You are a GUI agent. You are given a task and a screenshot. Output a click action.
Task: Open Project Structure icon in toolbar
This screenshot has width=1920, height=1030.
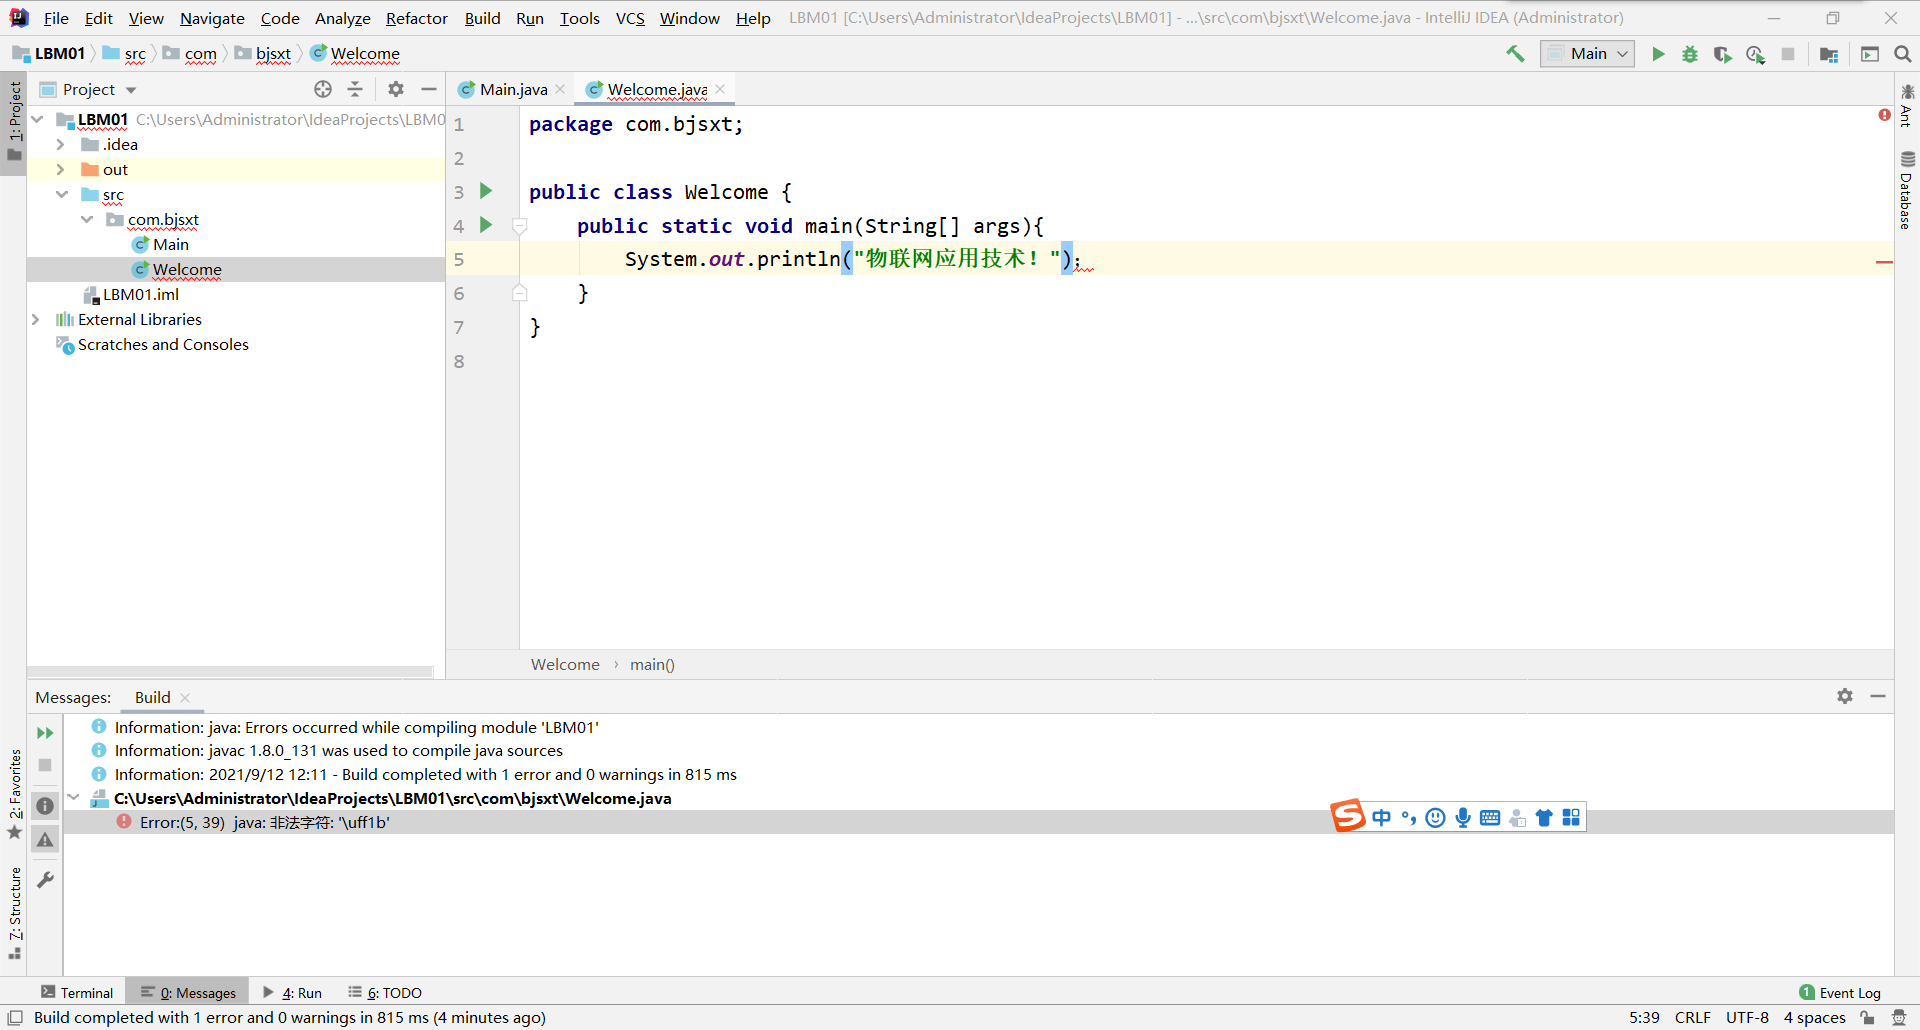click(x=1829, y=54)
